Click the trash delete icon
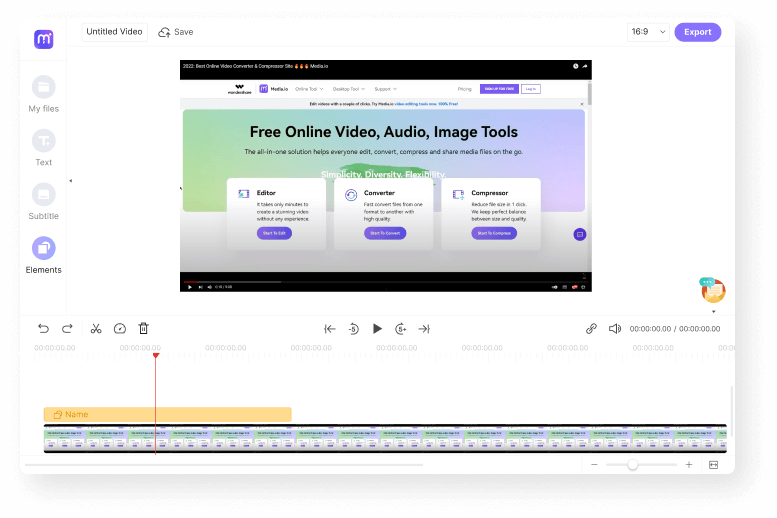777x518 pixels. (x=144, y=328)
